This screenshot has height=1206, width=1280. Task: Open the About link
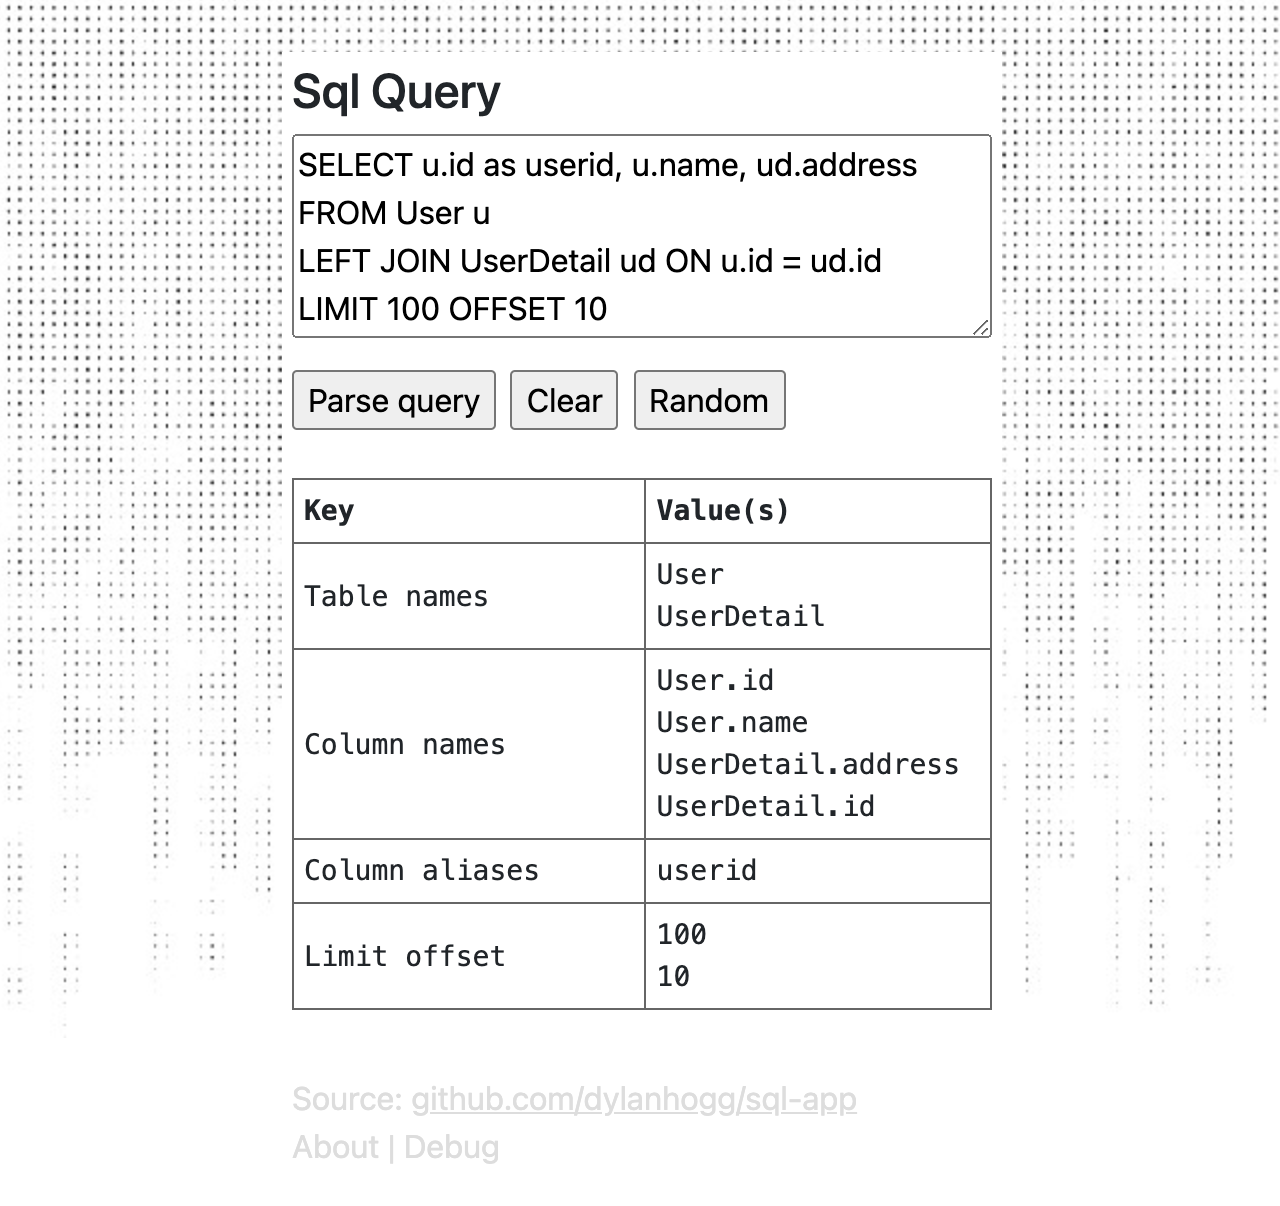336,1147
